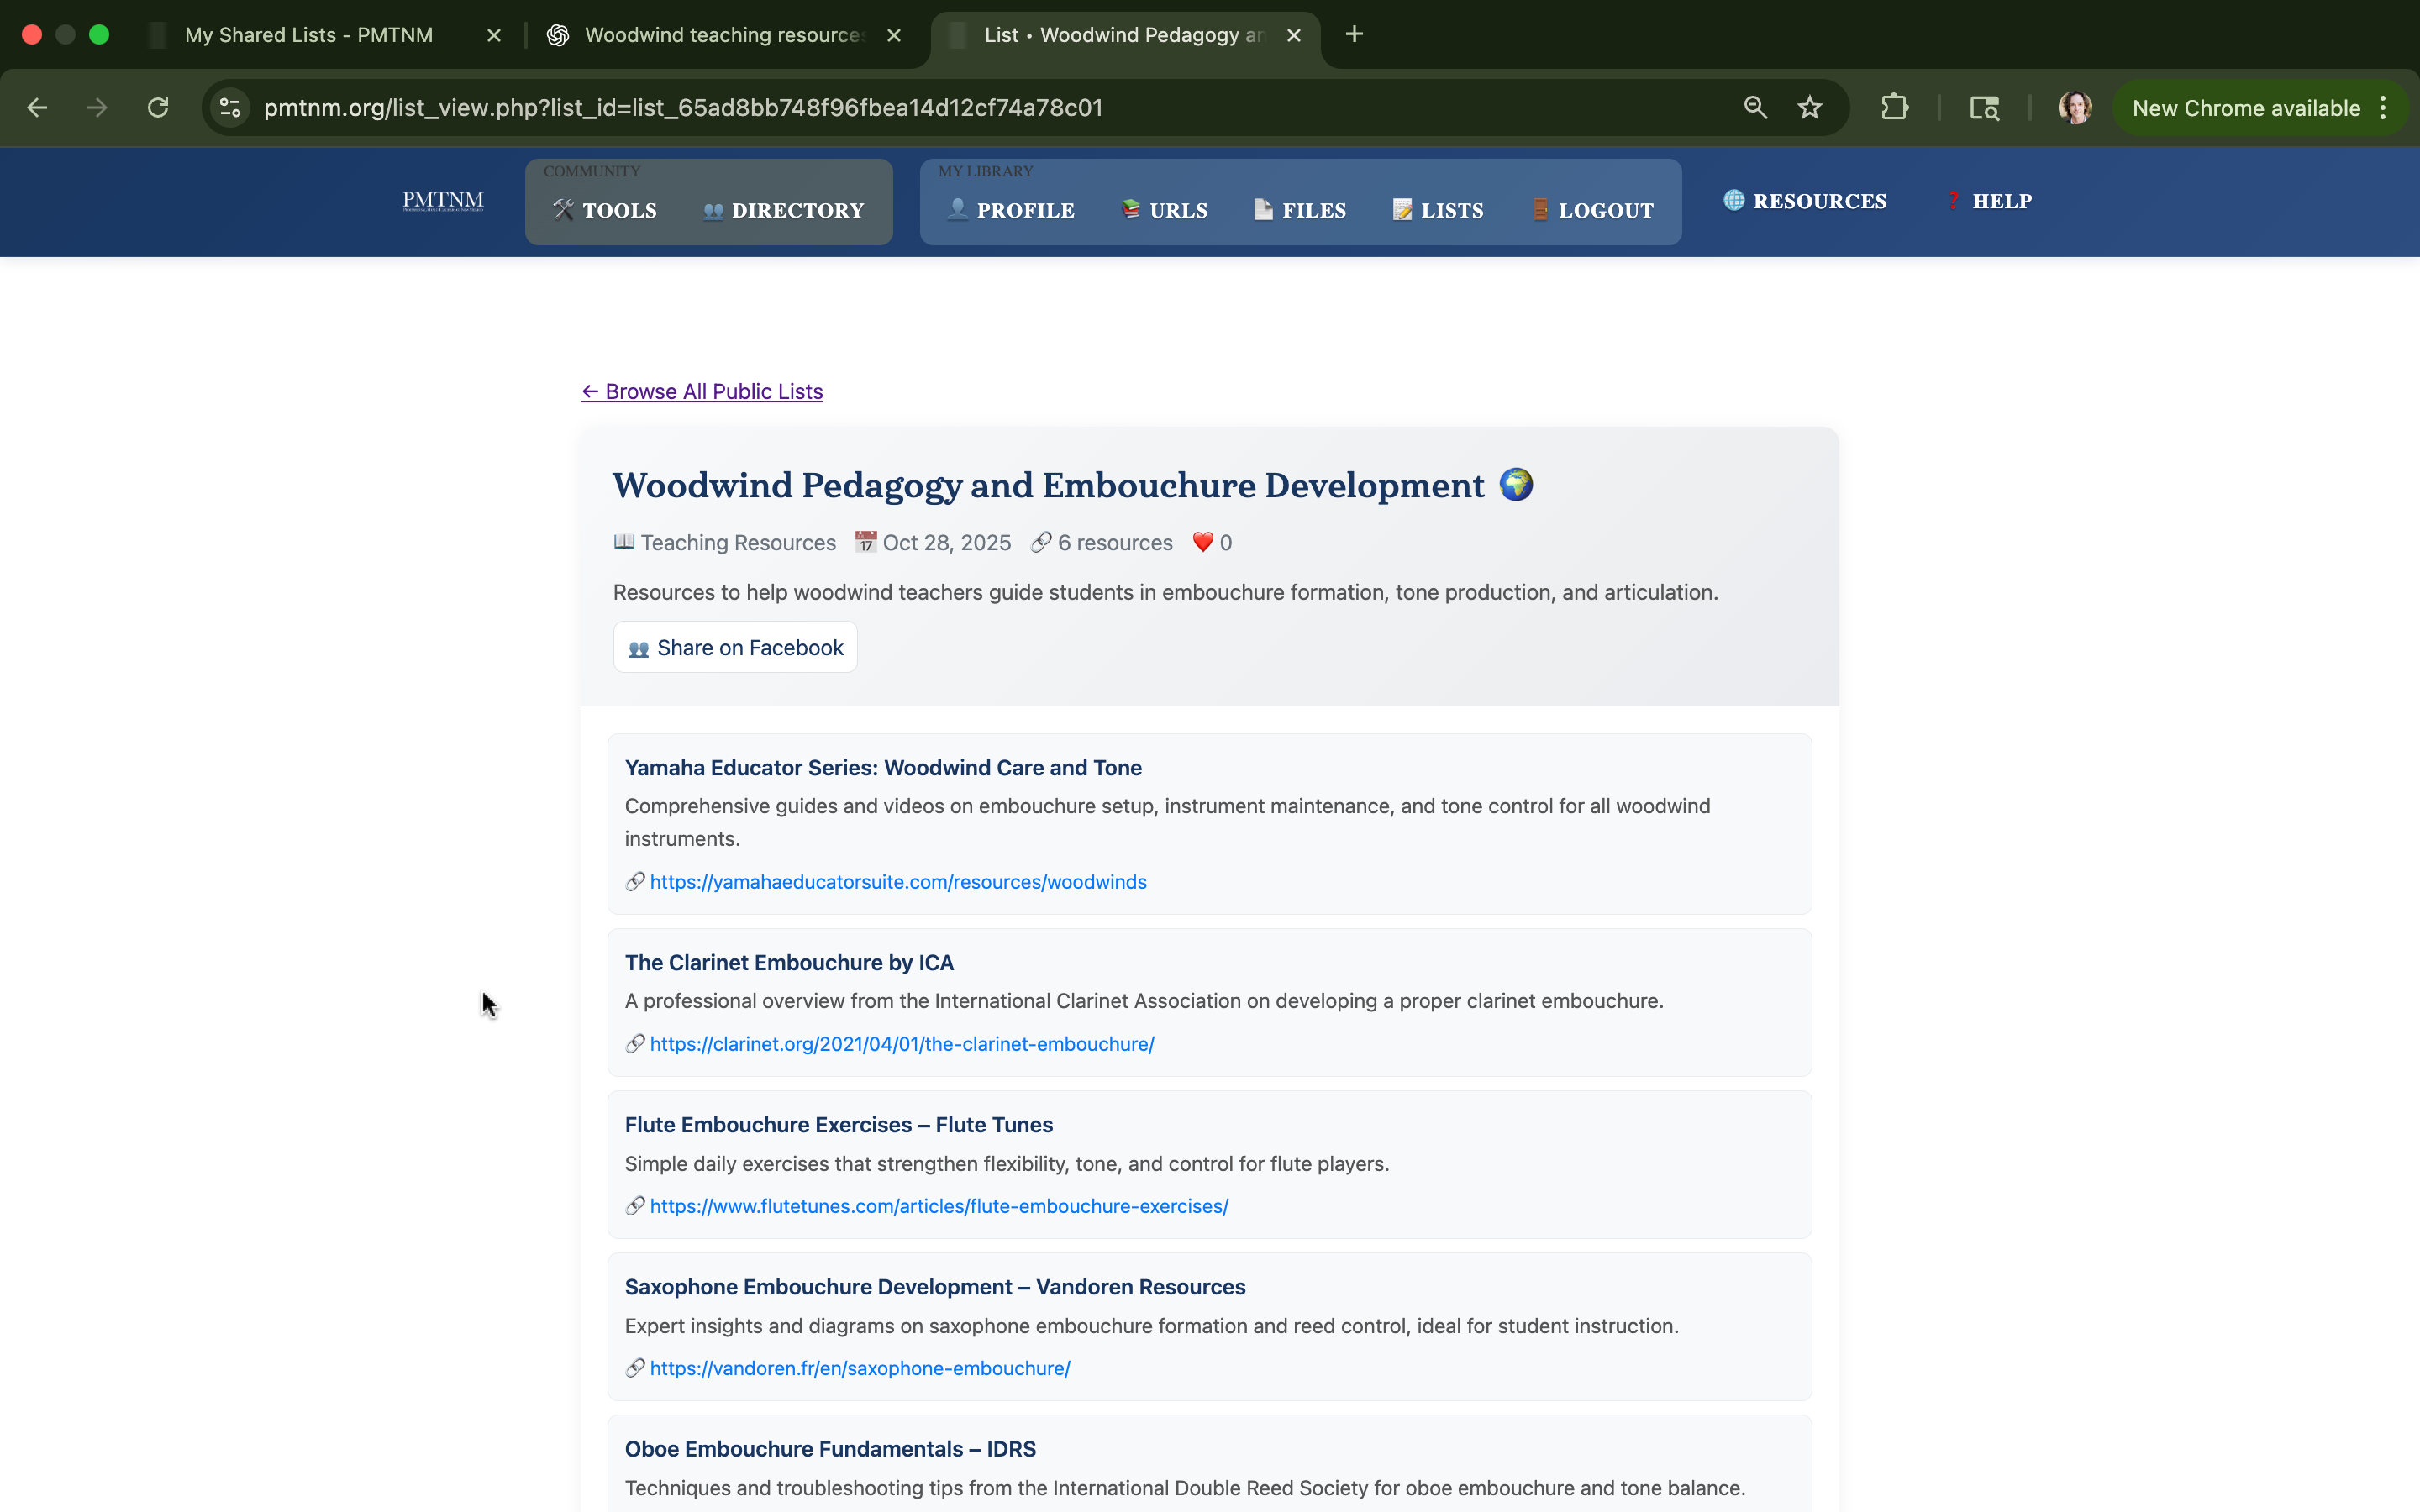Image resolution: width=2420 pixels, height=1512 pixels.
Task: Click Share on Facebook button
Action: tap(735, 648)
